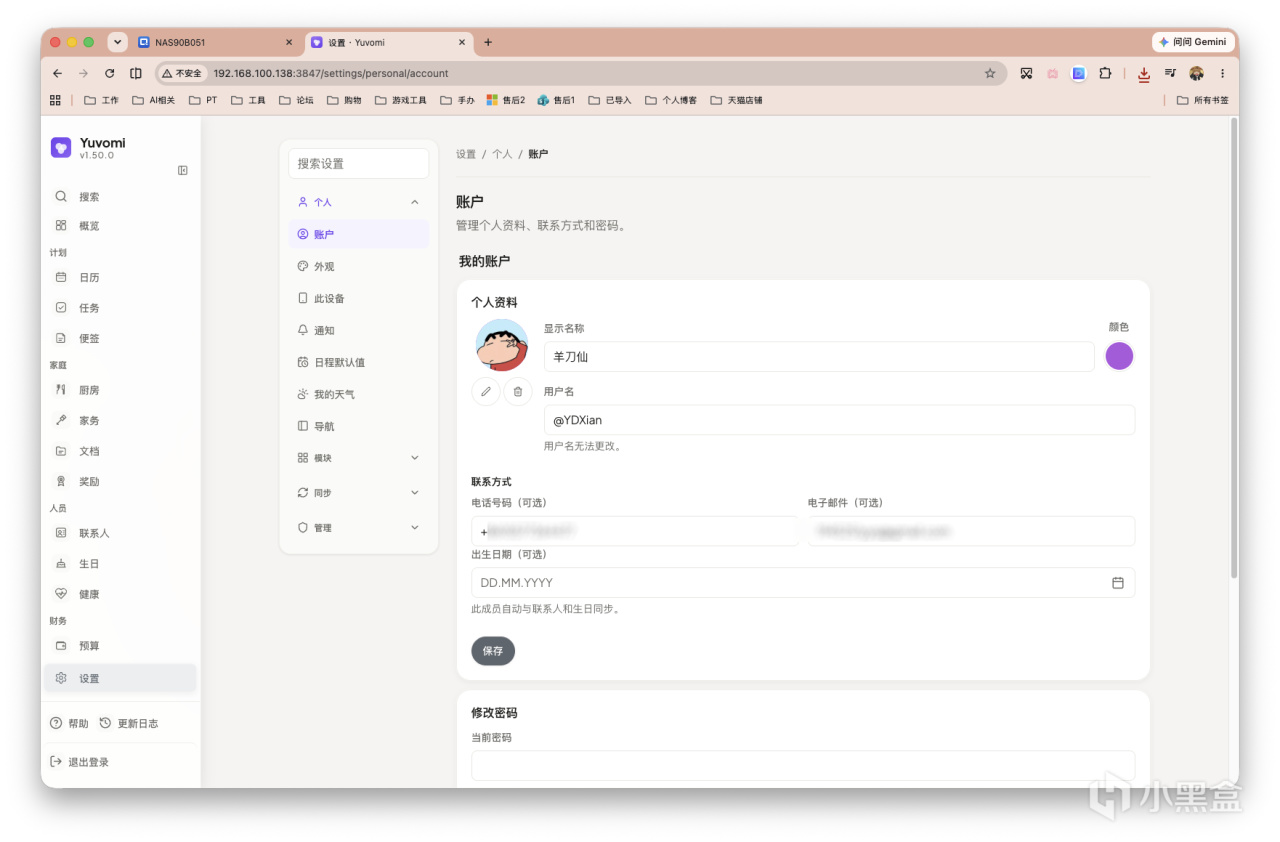Select 此设备 in settings menu

click(x=358, y=299)
